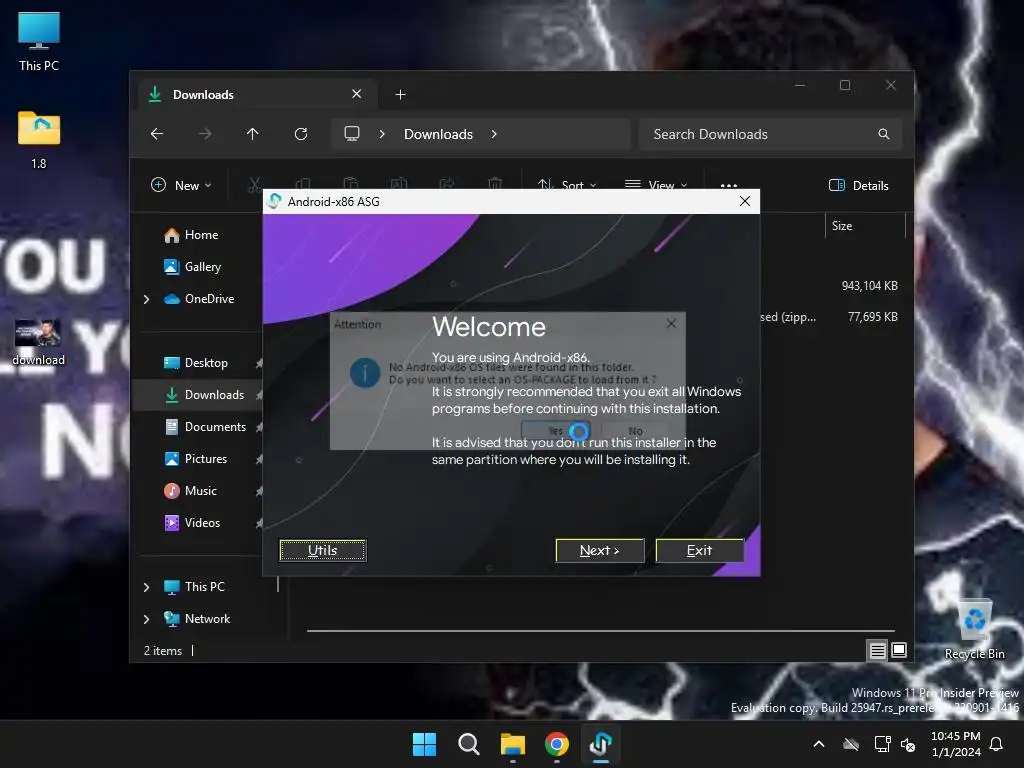Switch to large thumbnails view icon
The width and height of the screenshot is (1024, 768).
899,650
